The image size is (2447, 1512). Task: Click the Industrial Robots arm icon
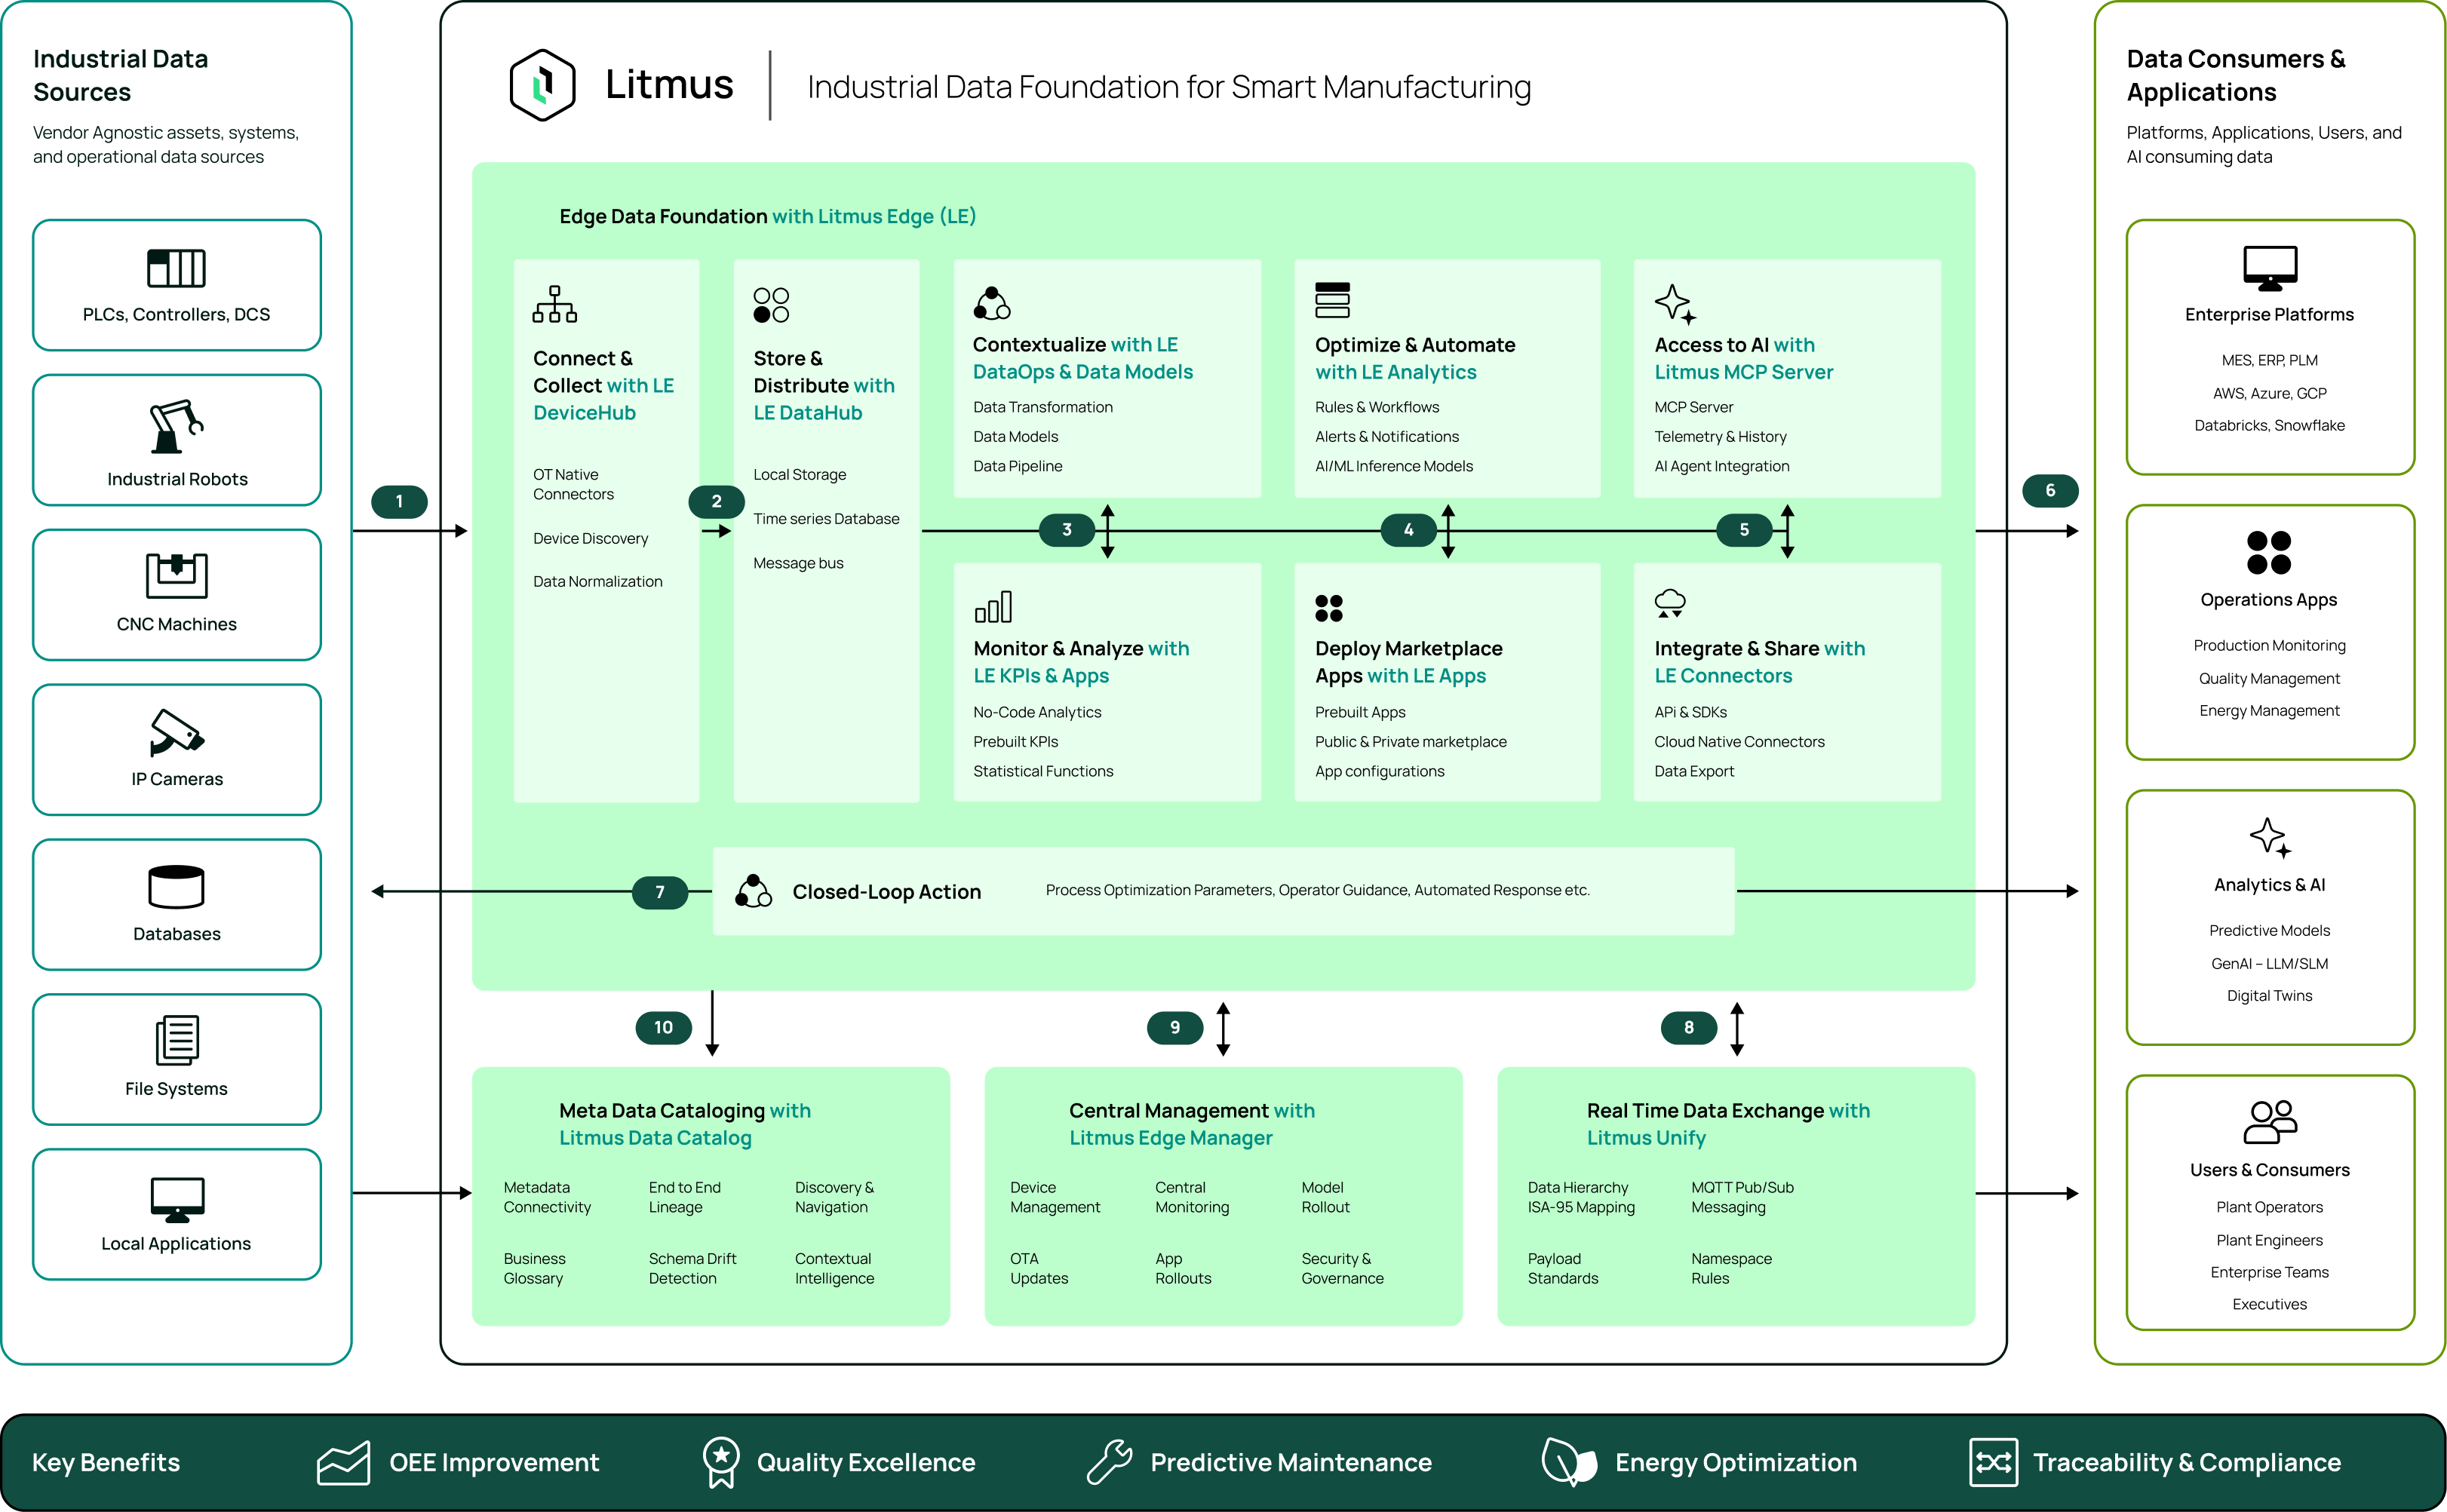click(x=176, y=427)
